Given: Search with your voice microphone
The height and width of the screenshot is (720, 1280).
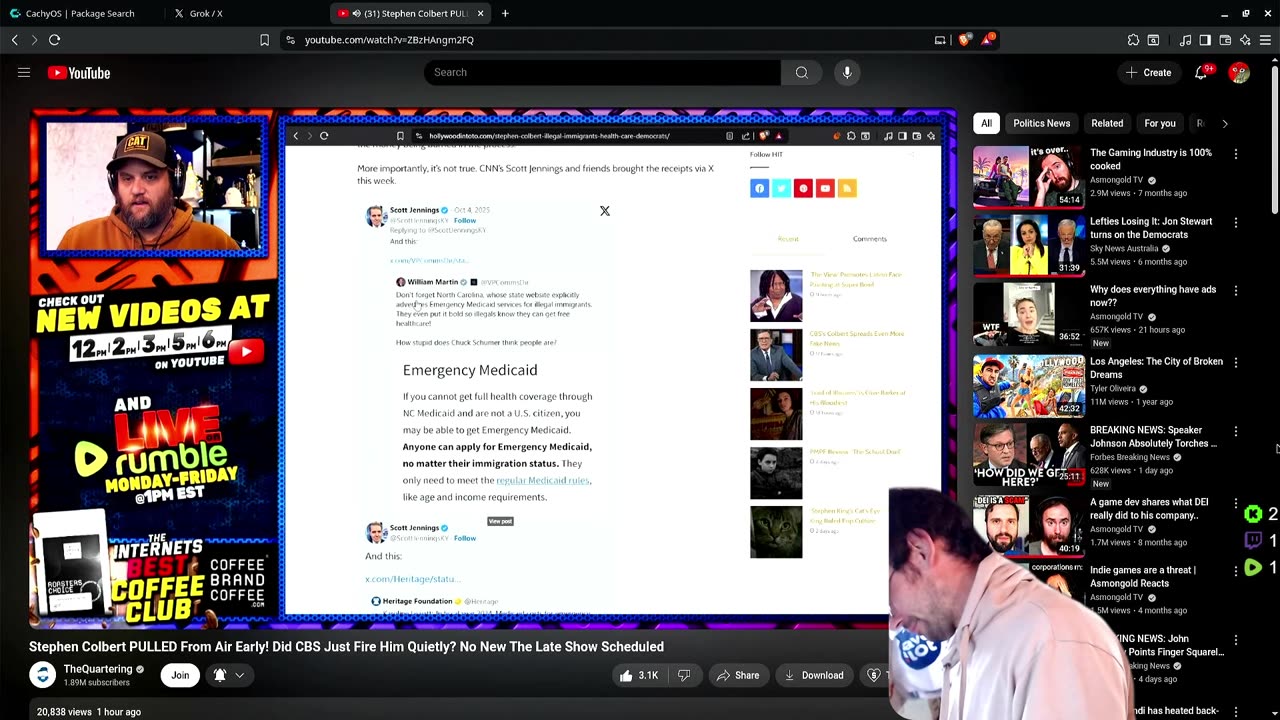Looking at the screenshot, I should pos(847,72).
